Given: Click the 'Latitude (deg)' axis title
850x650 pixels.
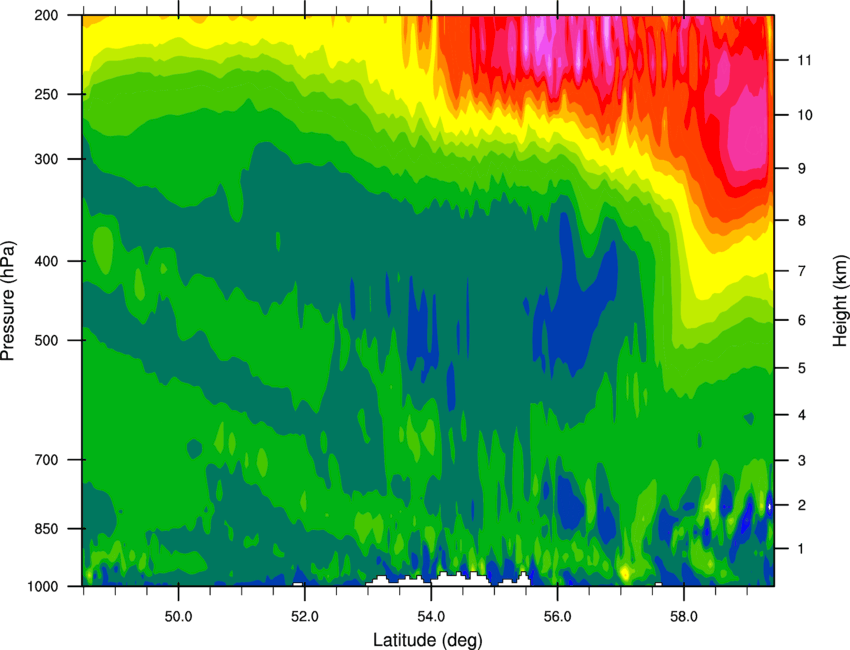Looking at the screenshot, I should 427,640.
